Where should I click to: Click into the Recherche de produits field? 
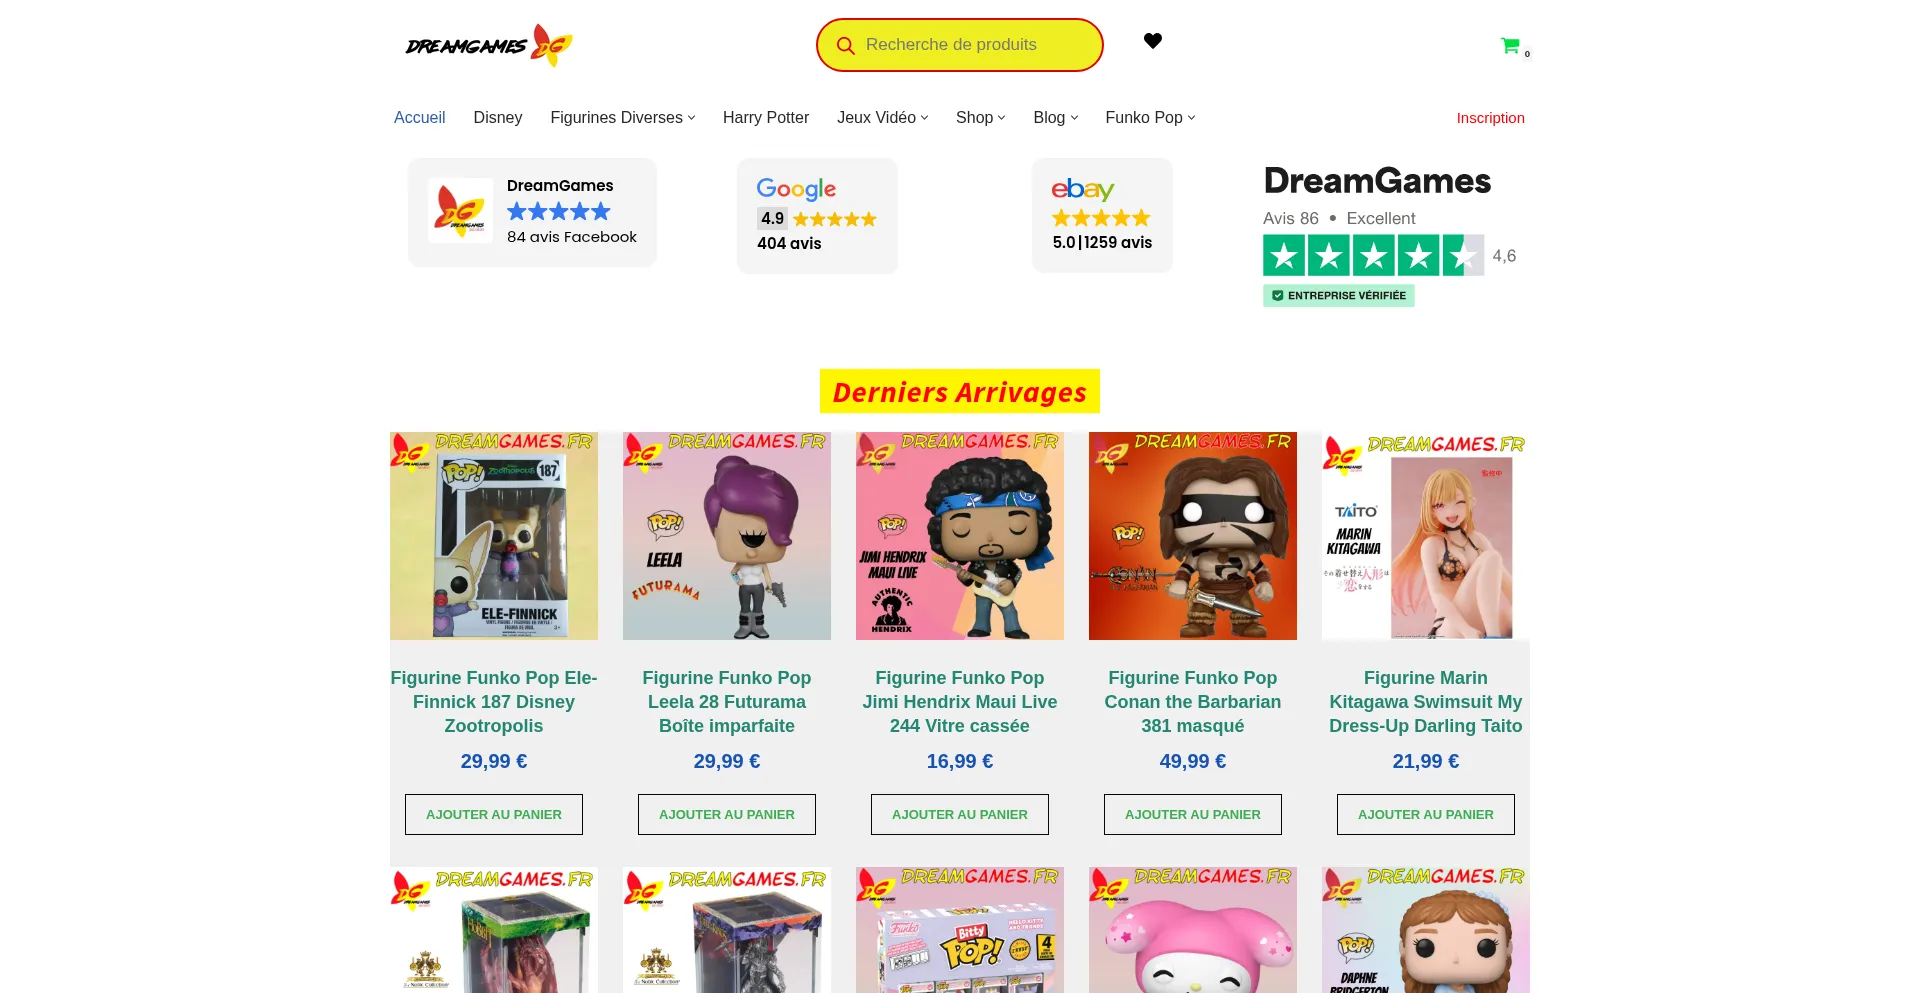[970, 45]
